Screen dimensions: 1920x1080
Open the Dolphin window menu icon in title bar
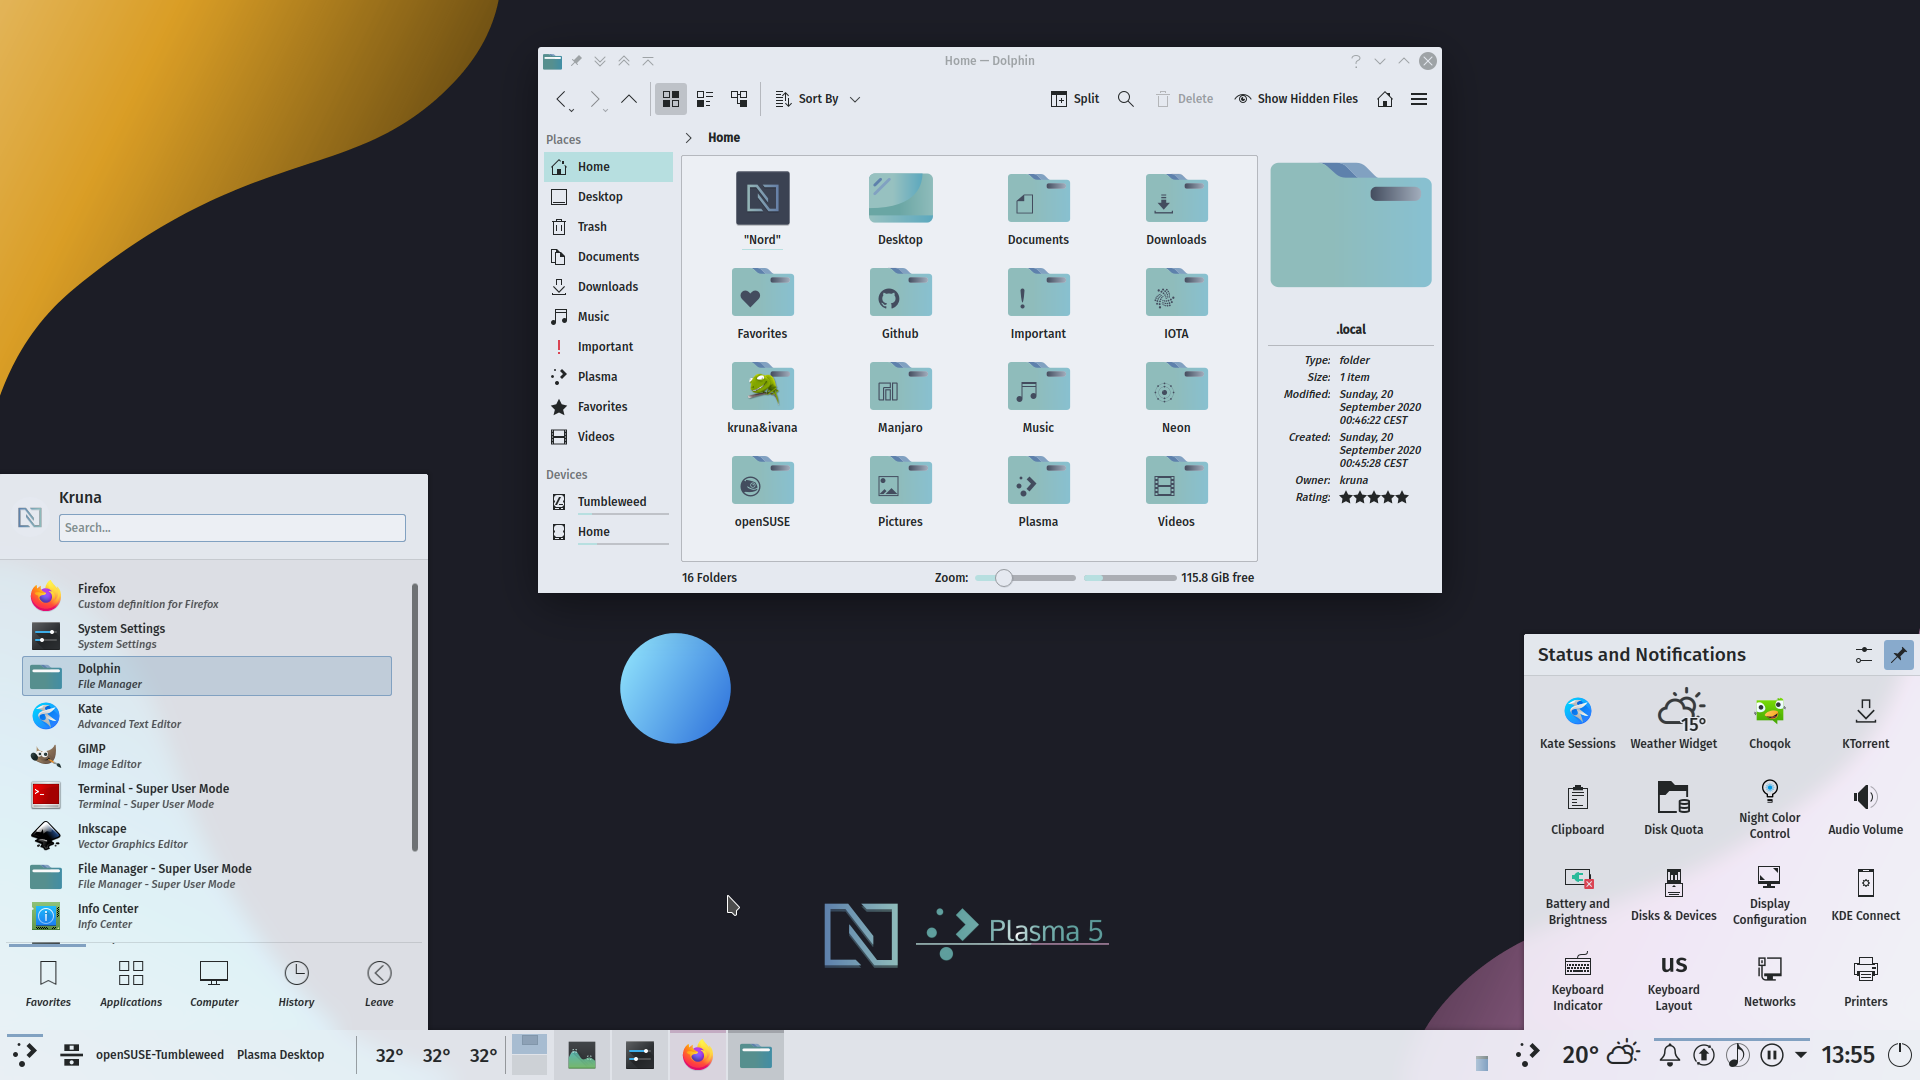pyautogui.click(x=552, y=61)
